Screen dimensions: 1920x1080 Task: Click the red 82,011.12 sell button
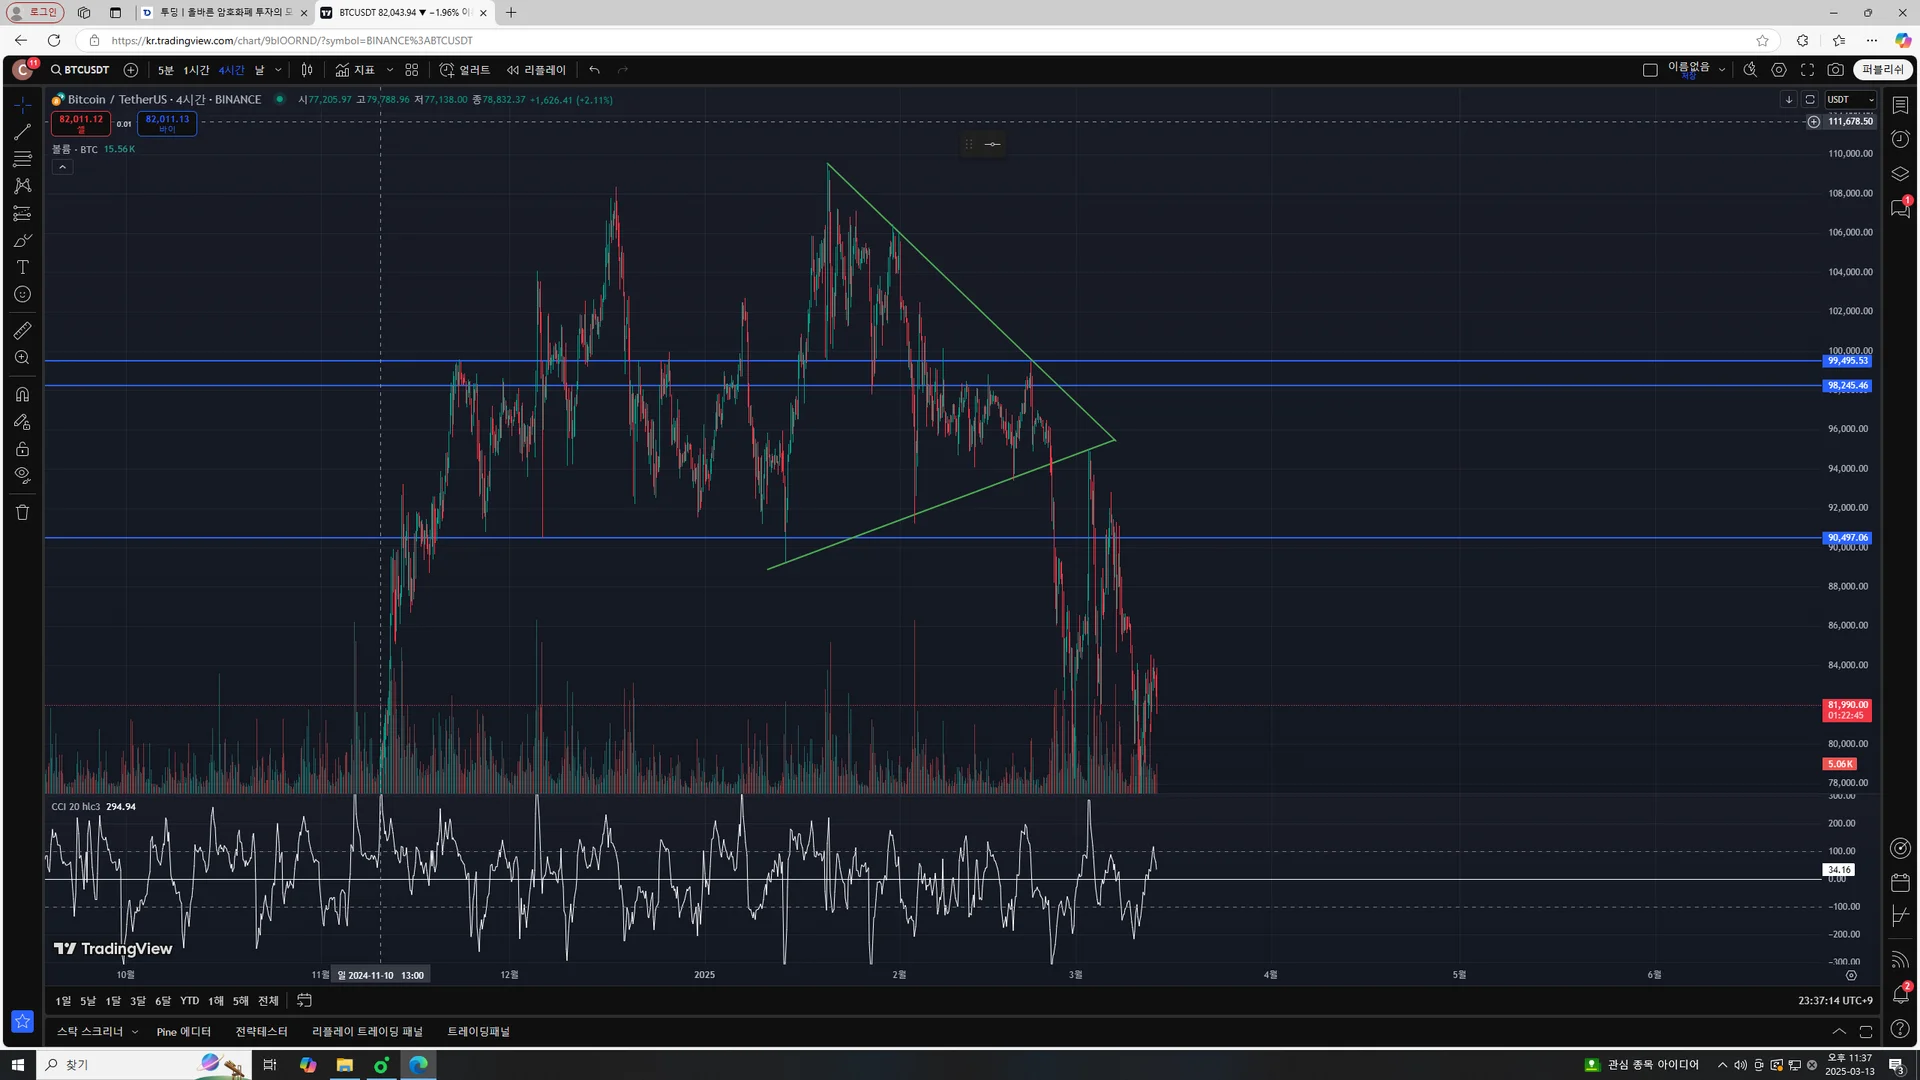[x=81, y=123]
